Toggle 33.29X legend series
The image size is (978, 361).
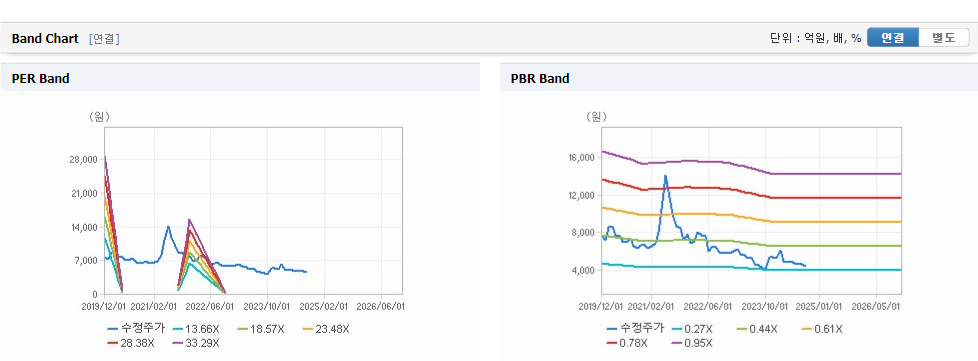coord(196,343)
